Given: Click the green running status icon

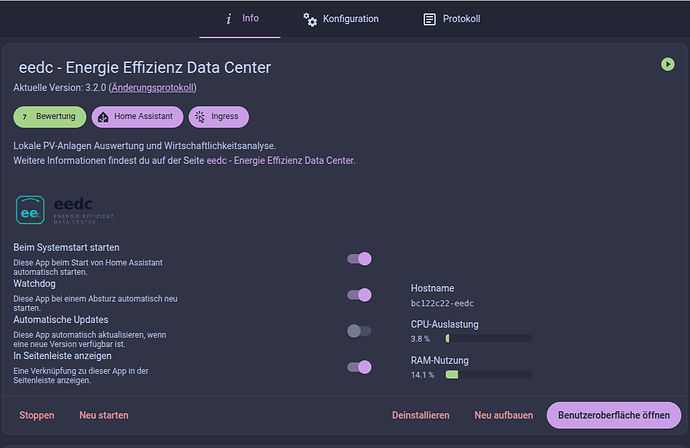Looking at the screenshot, I should pyautogui.click(x=668, y=64).
